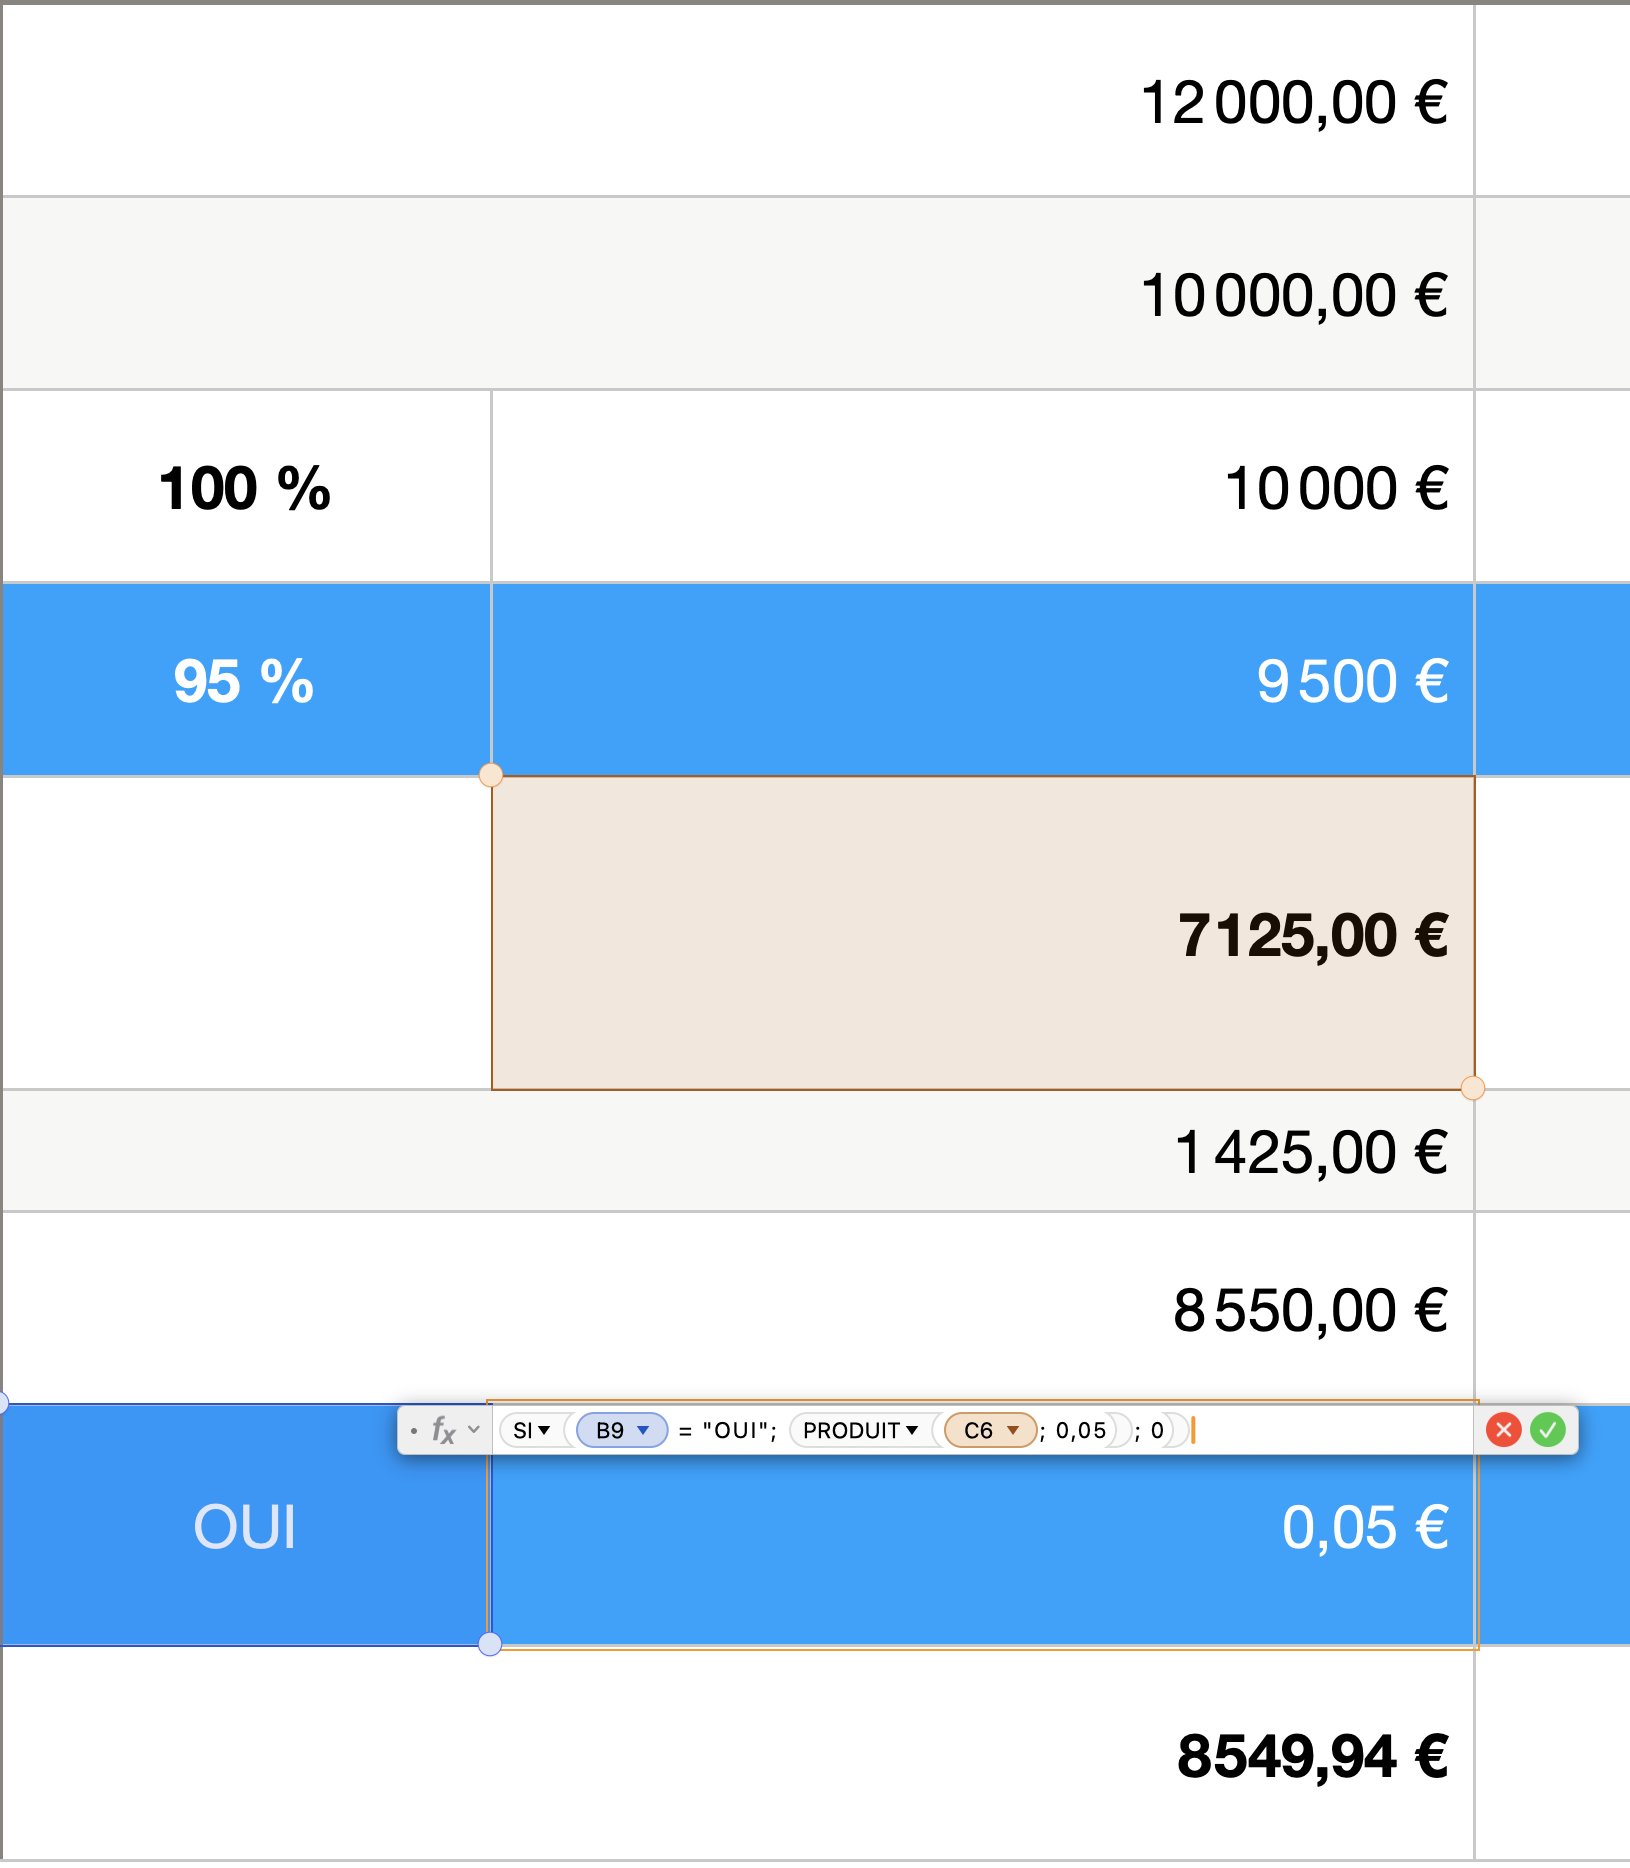Open the B9 reference token dropdown
Viewport: 1630px width, 1868px height.
643,1430
